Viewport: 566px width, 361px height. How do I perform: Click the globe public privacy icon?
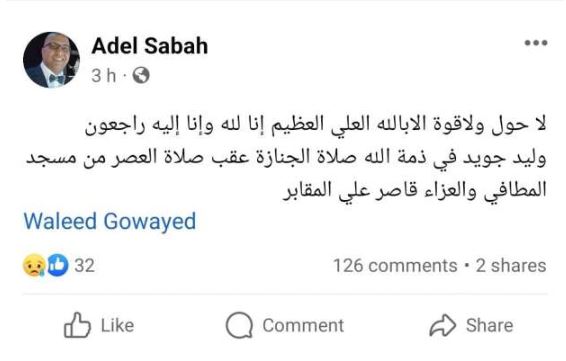[141, 76]
